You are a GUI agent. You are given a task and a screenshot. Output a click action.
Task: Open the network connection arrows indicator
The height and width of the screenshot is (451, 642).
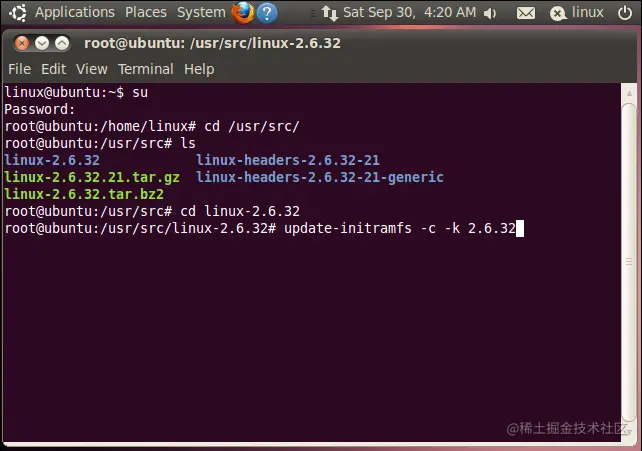(x=330, y=13)
